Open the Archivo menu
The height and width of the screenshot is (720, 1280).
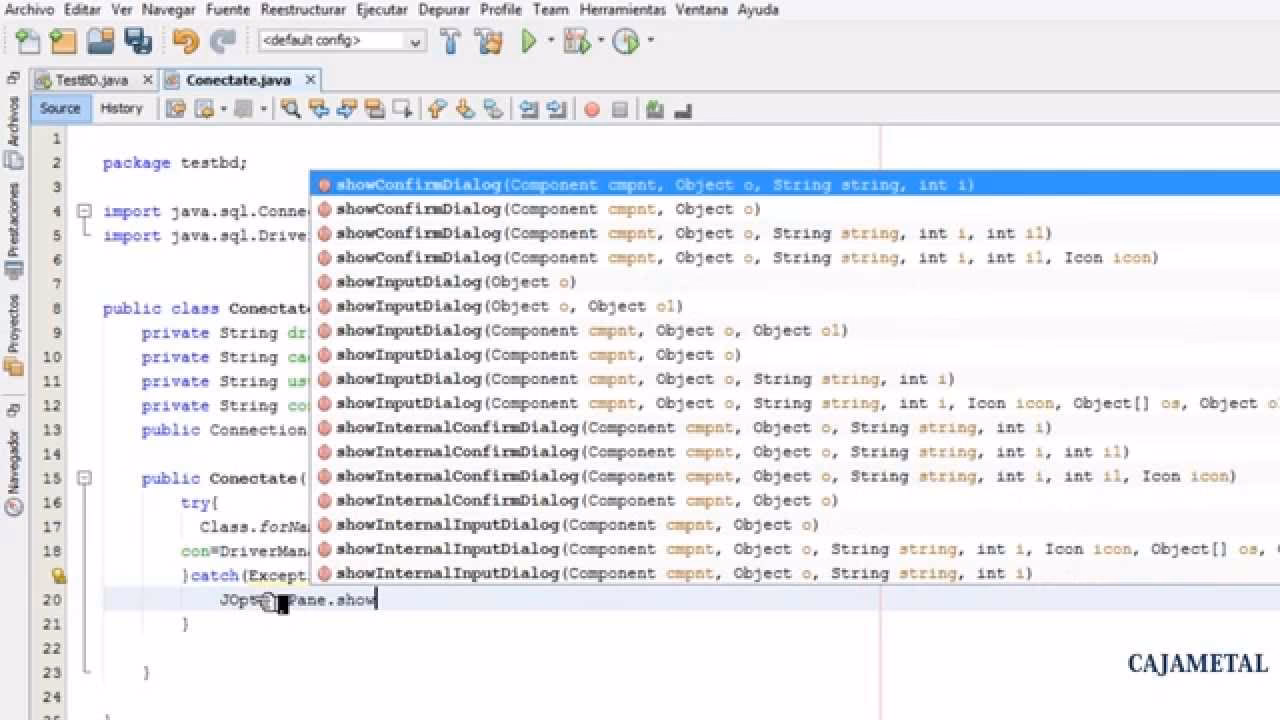(x=28, y=9)
